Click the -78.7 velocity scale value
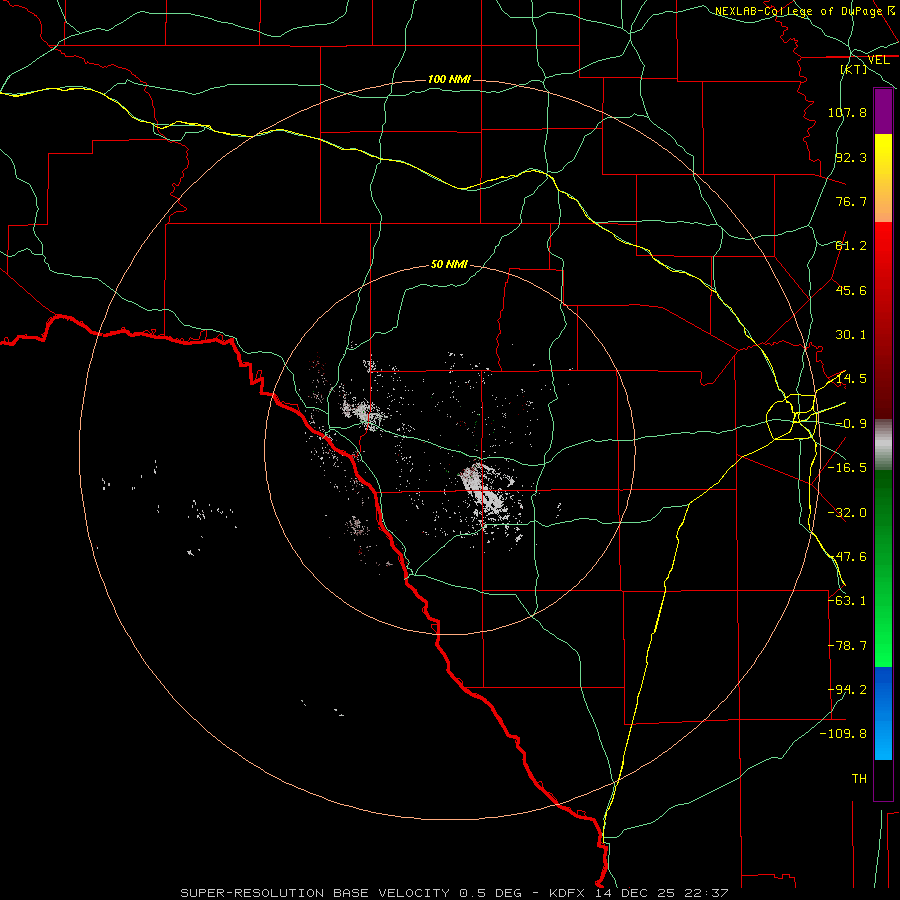 click(847, 646)
